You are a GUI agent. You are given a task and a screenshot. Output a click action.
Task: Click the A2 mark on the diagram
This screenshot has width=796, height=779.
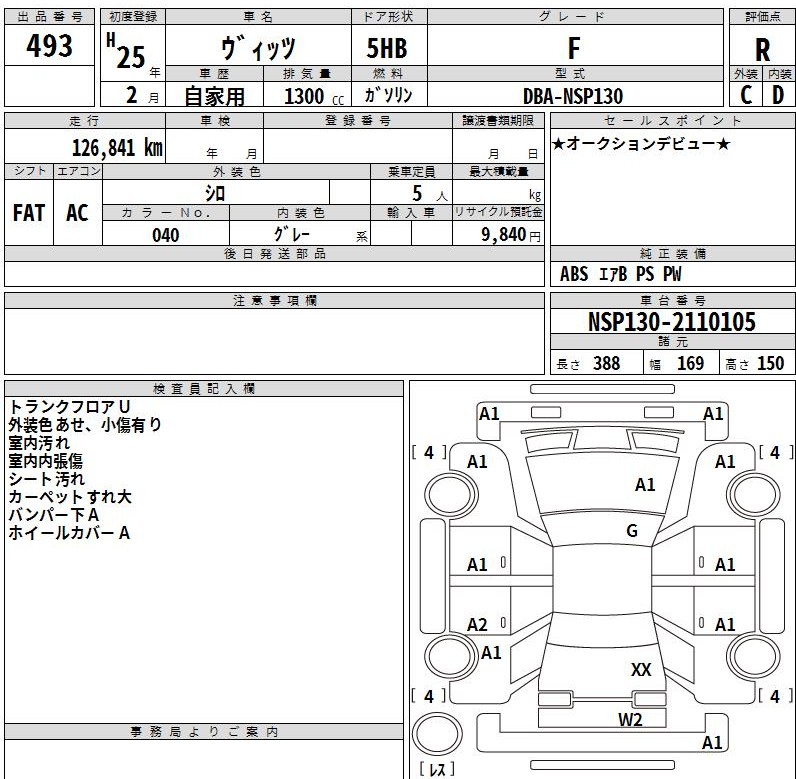tap(477, 625)
